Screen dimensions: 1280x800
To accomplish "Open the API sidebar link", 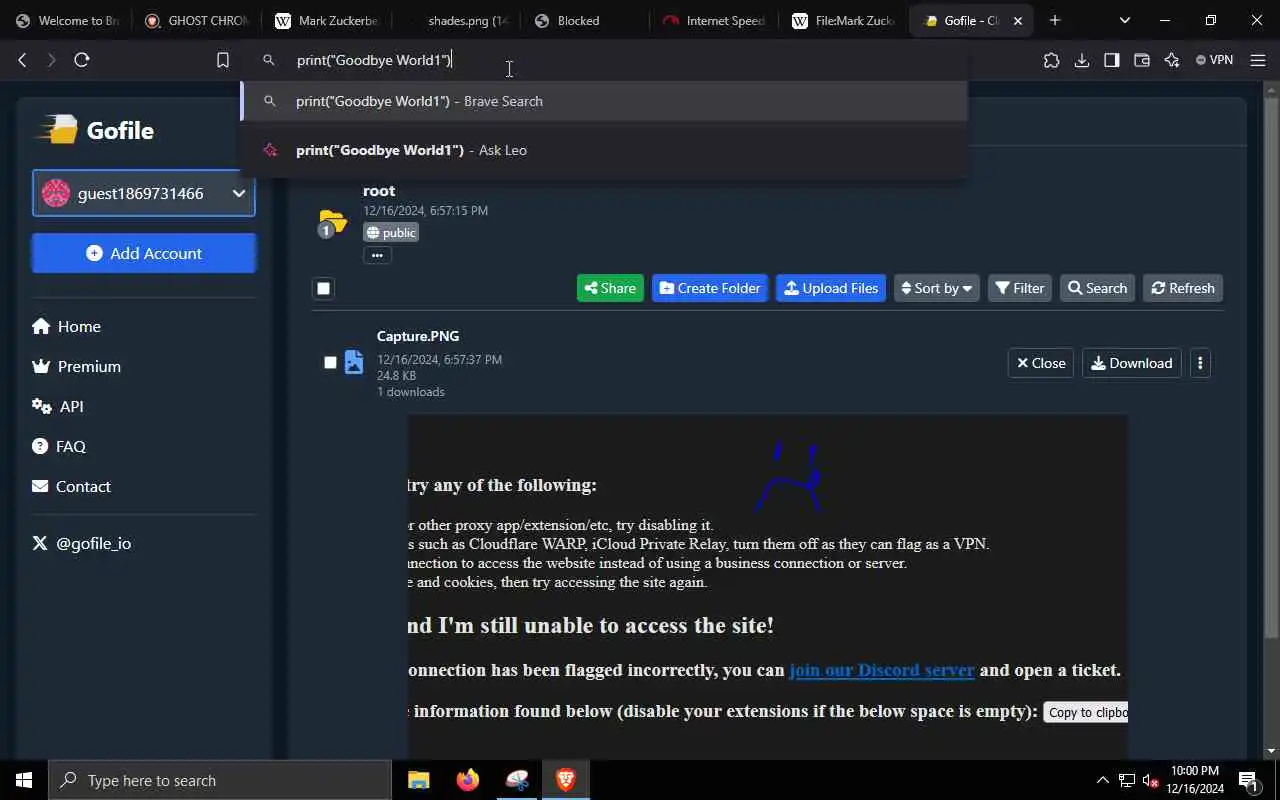I will click(x=58, y=406).
